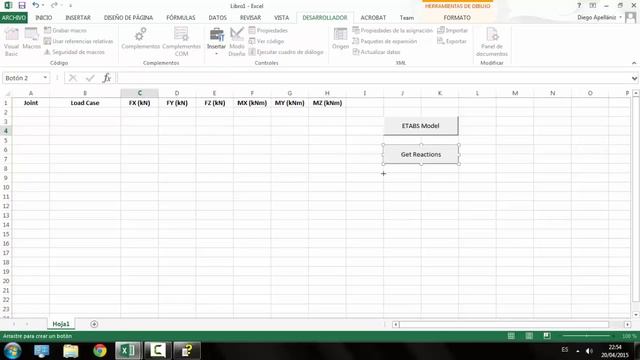Open Diego Apellániz account menu

(599, 17)
